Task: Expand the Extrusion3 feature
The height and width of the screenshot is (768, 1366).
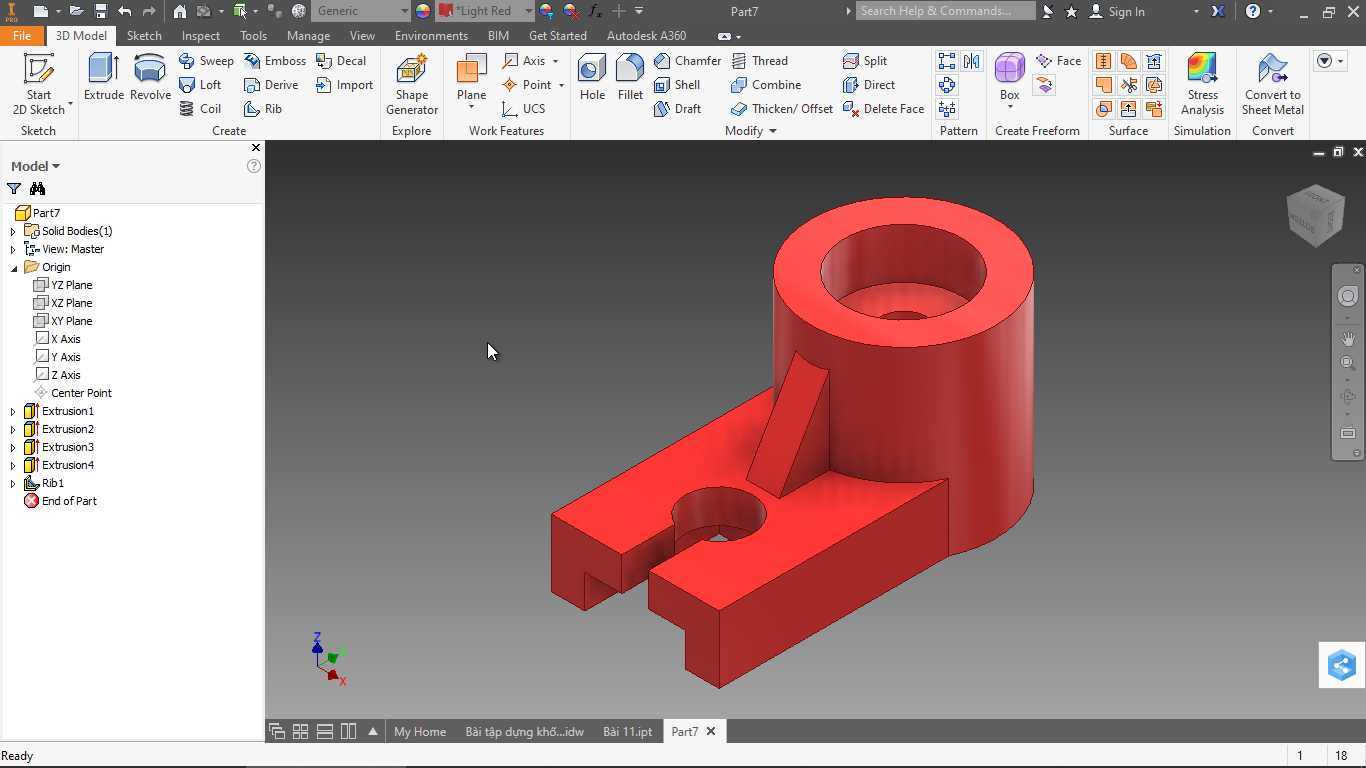Action: pos(13,447)
